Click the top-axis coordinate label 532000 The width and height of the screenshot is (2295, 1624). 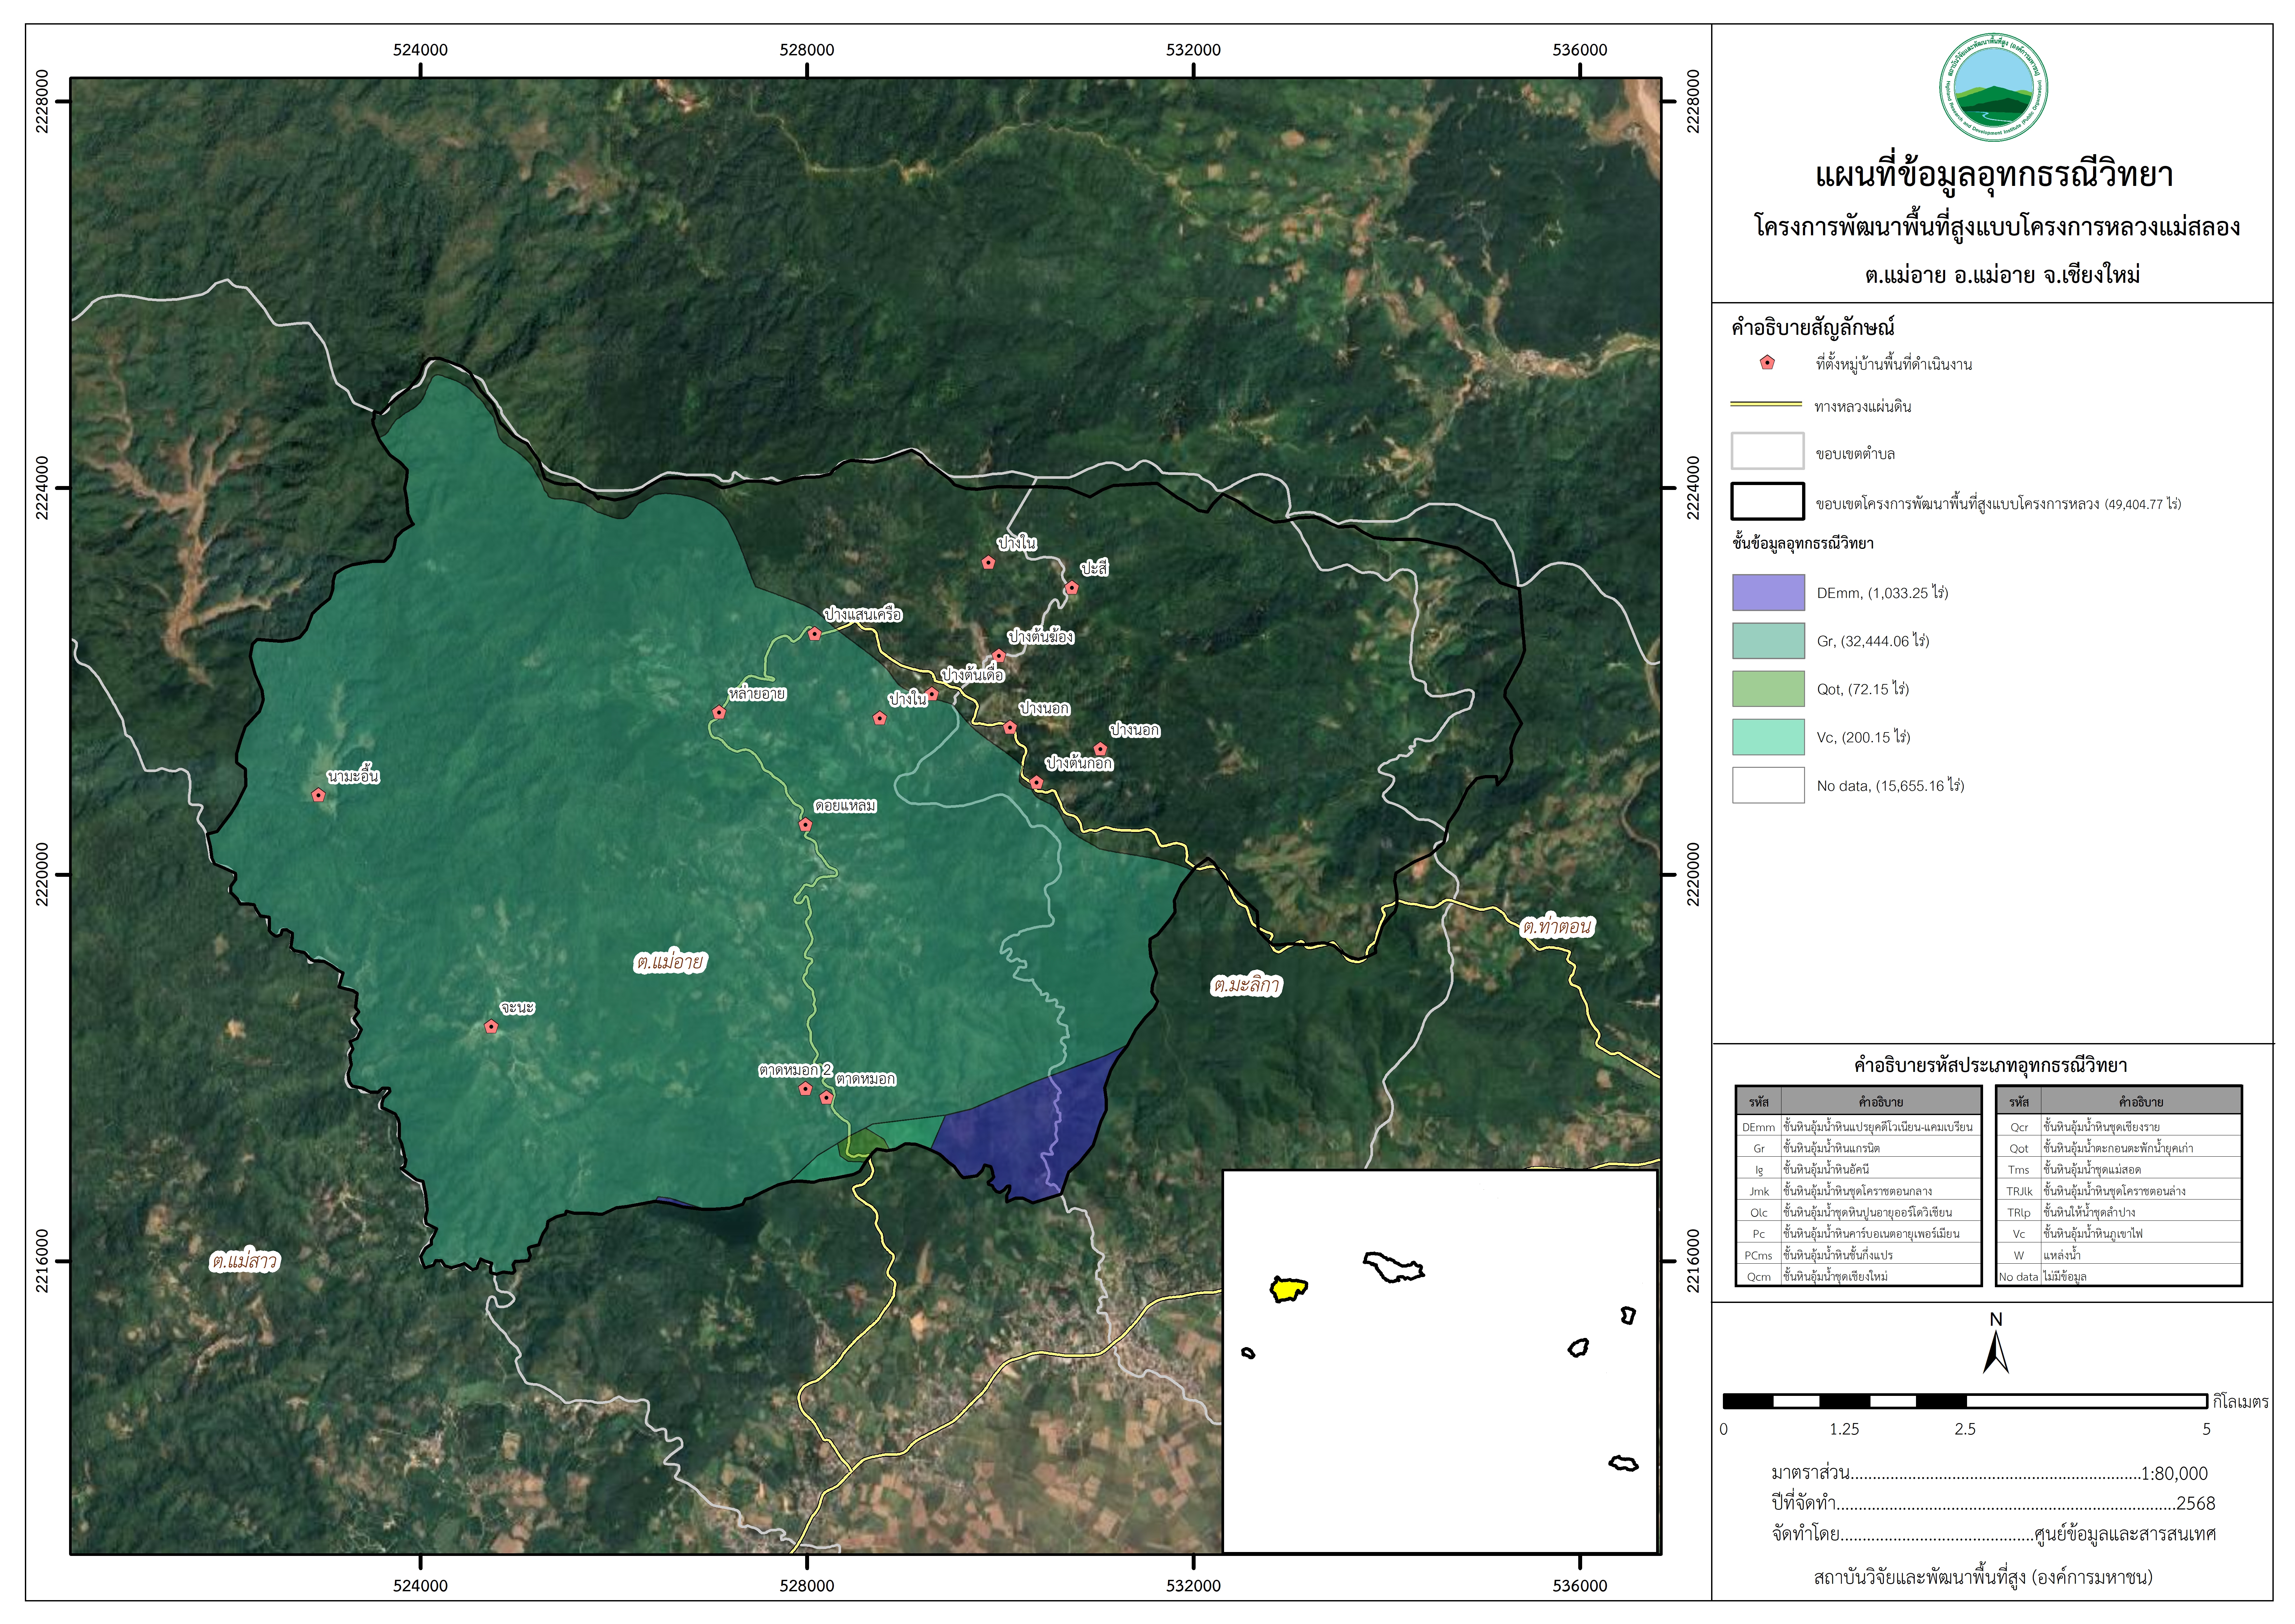tap(1193, 50)
